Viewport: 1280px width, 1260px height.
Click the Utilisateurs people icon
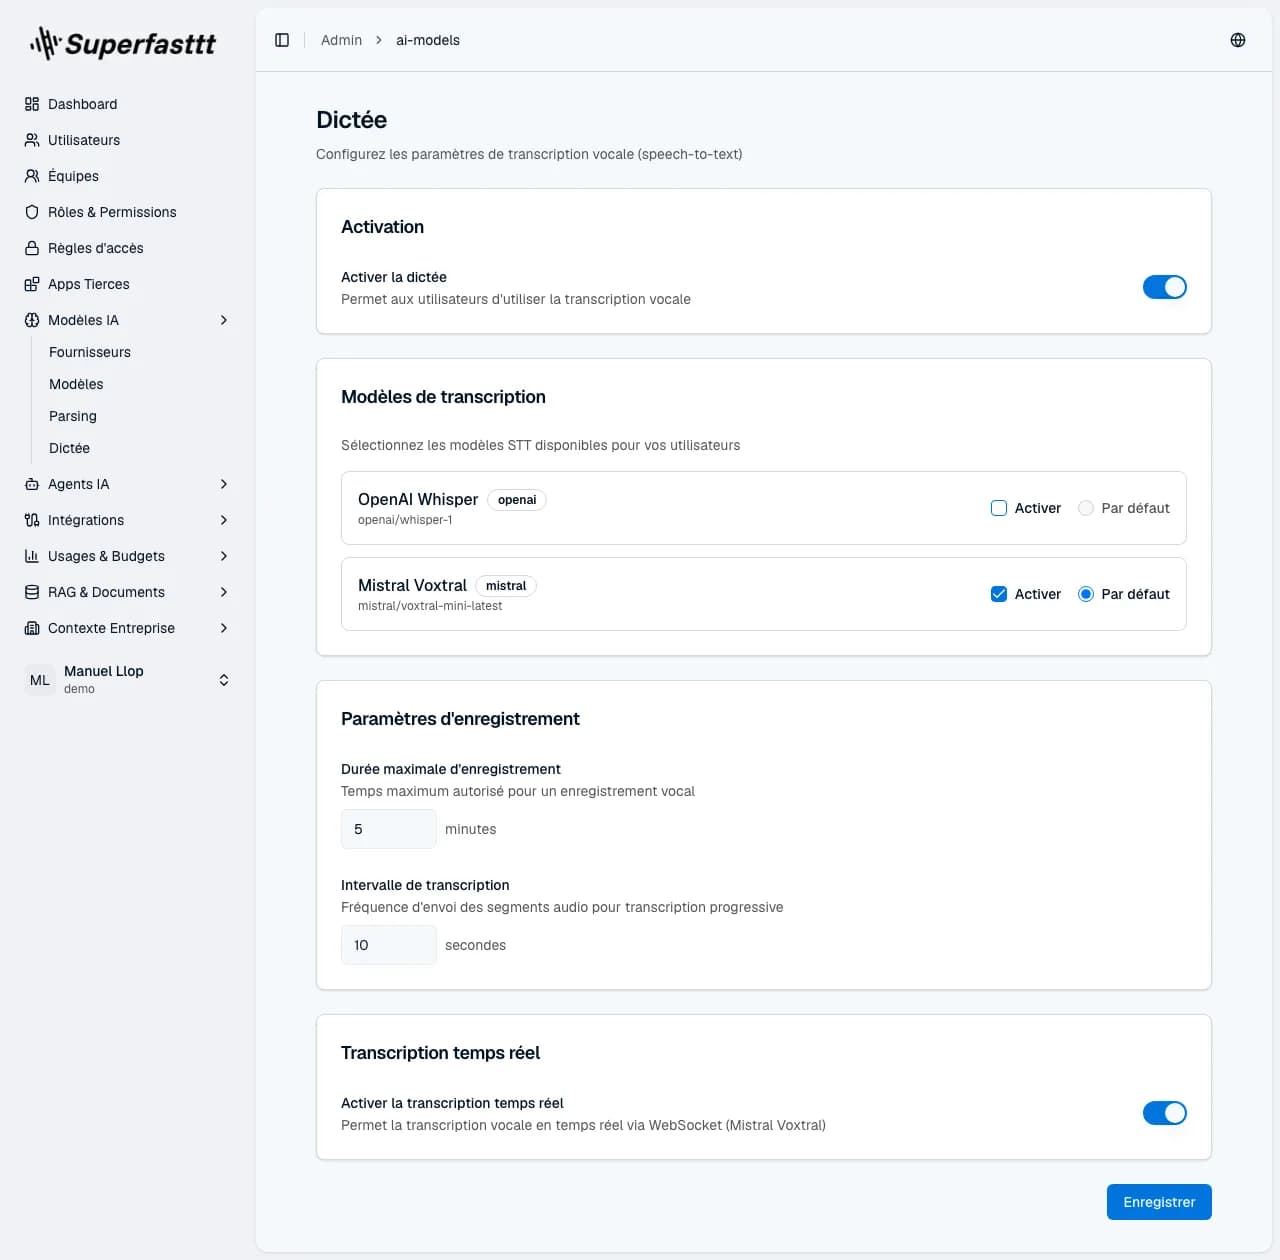(32, 140)
